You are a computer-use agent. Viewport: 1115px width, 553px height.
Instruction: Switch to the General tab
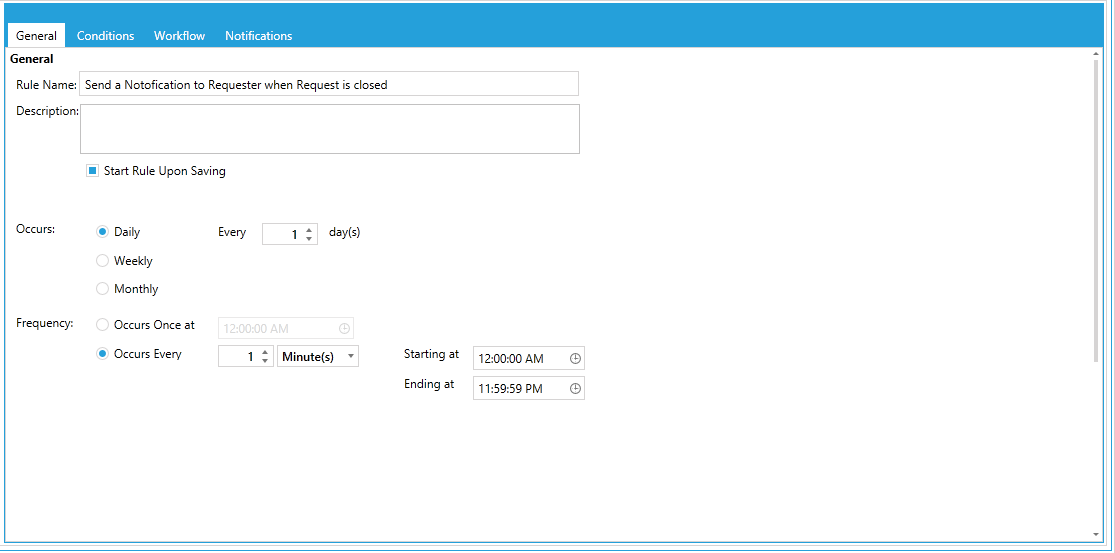(x=36, y=36)
